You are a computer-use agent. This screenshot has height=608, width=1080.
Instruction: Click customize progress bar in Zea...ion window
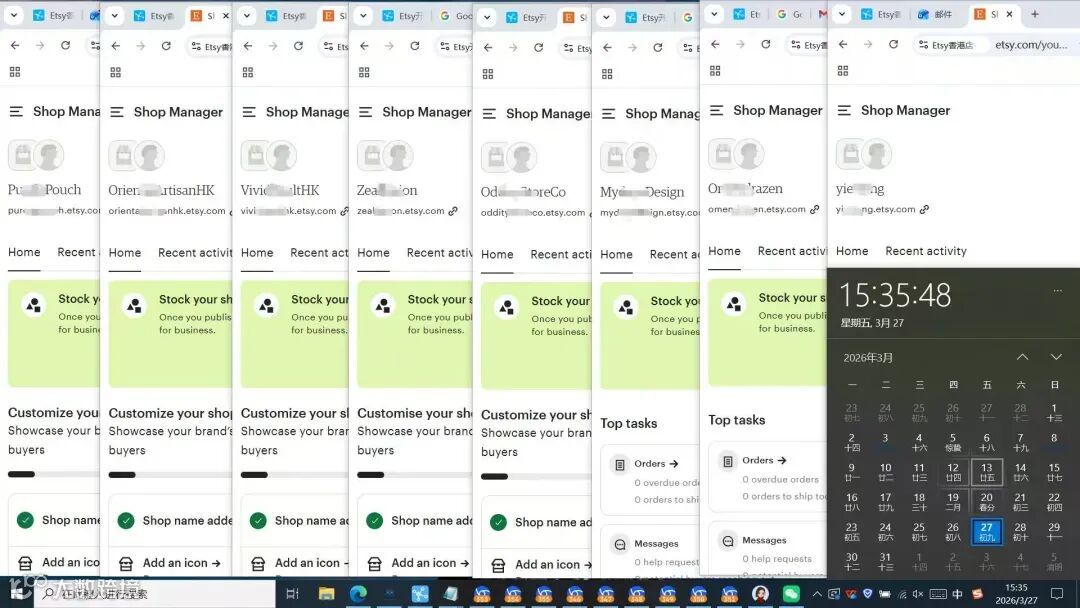tap(415, 474)
